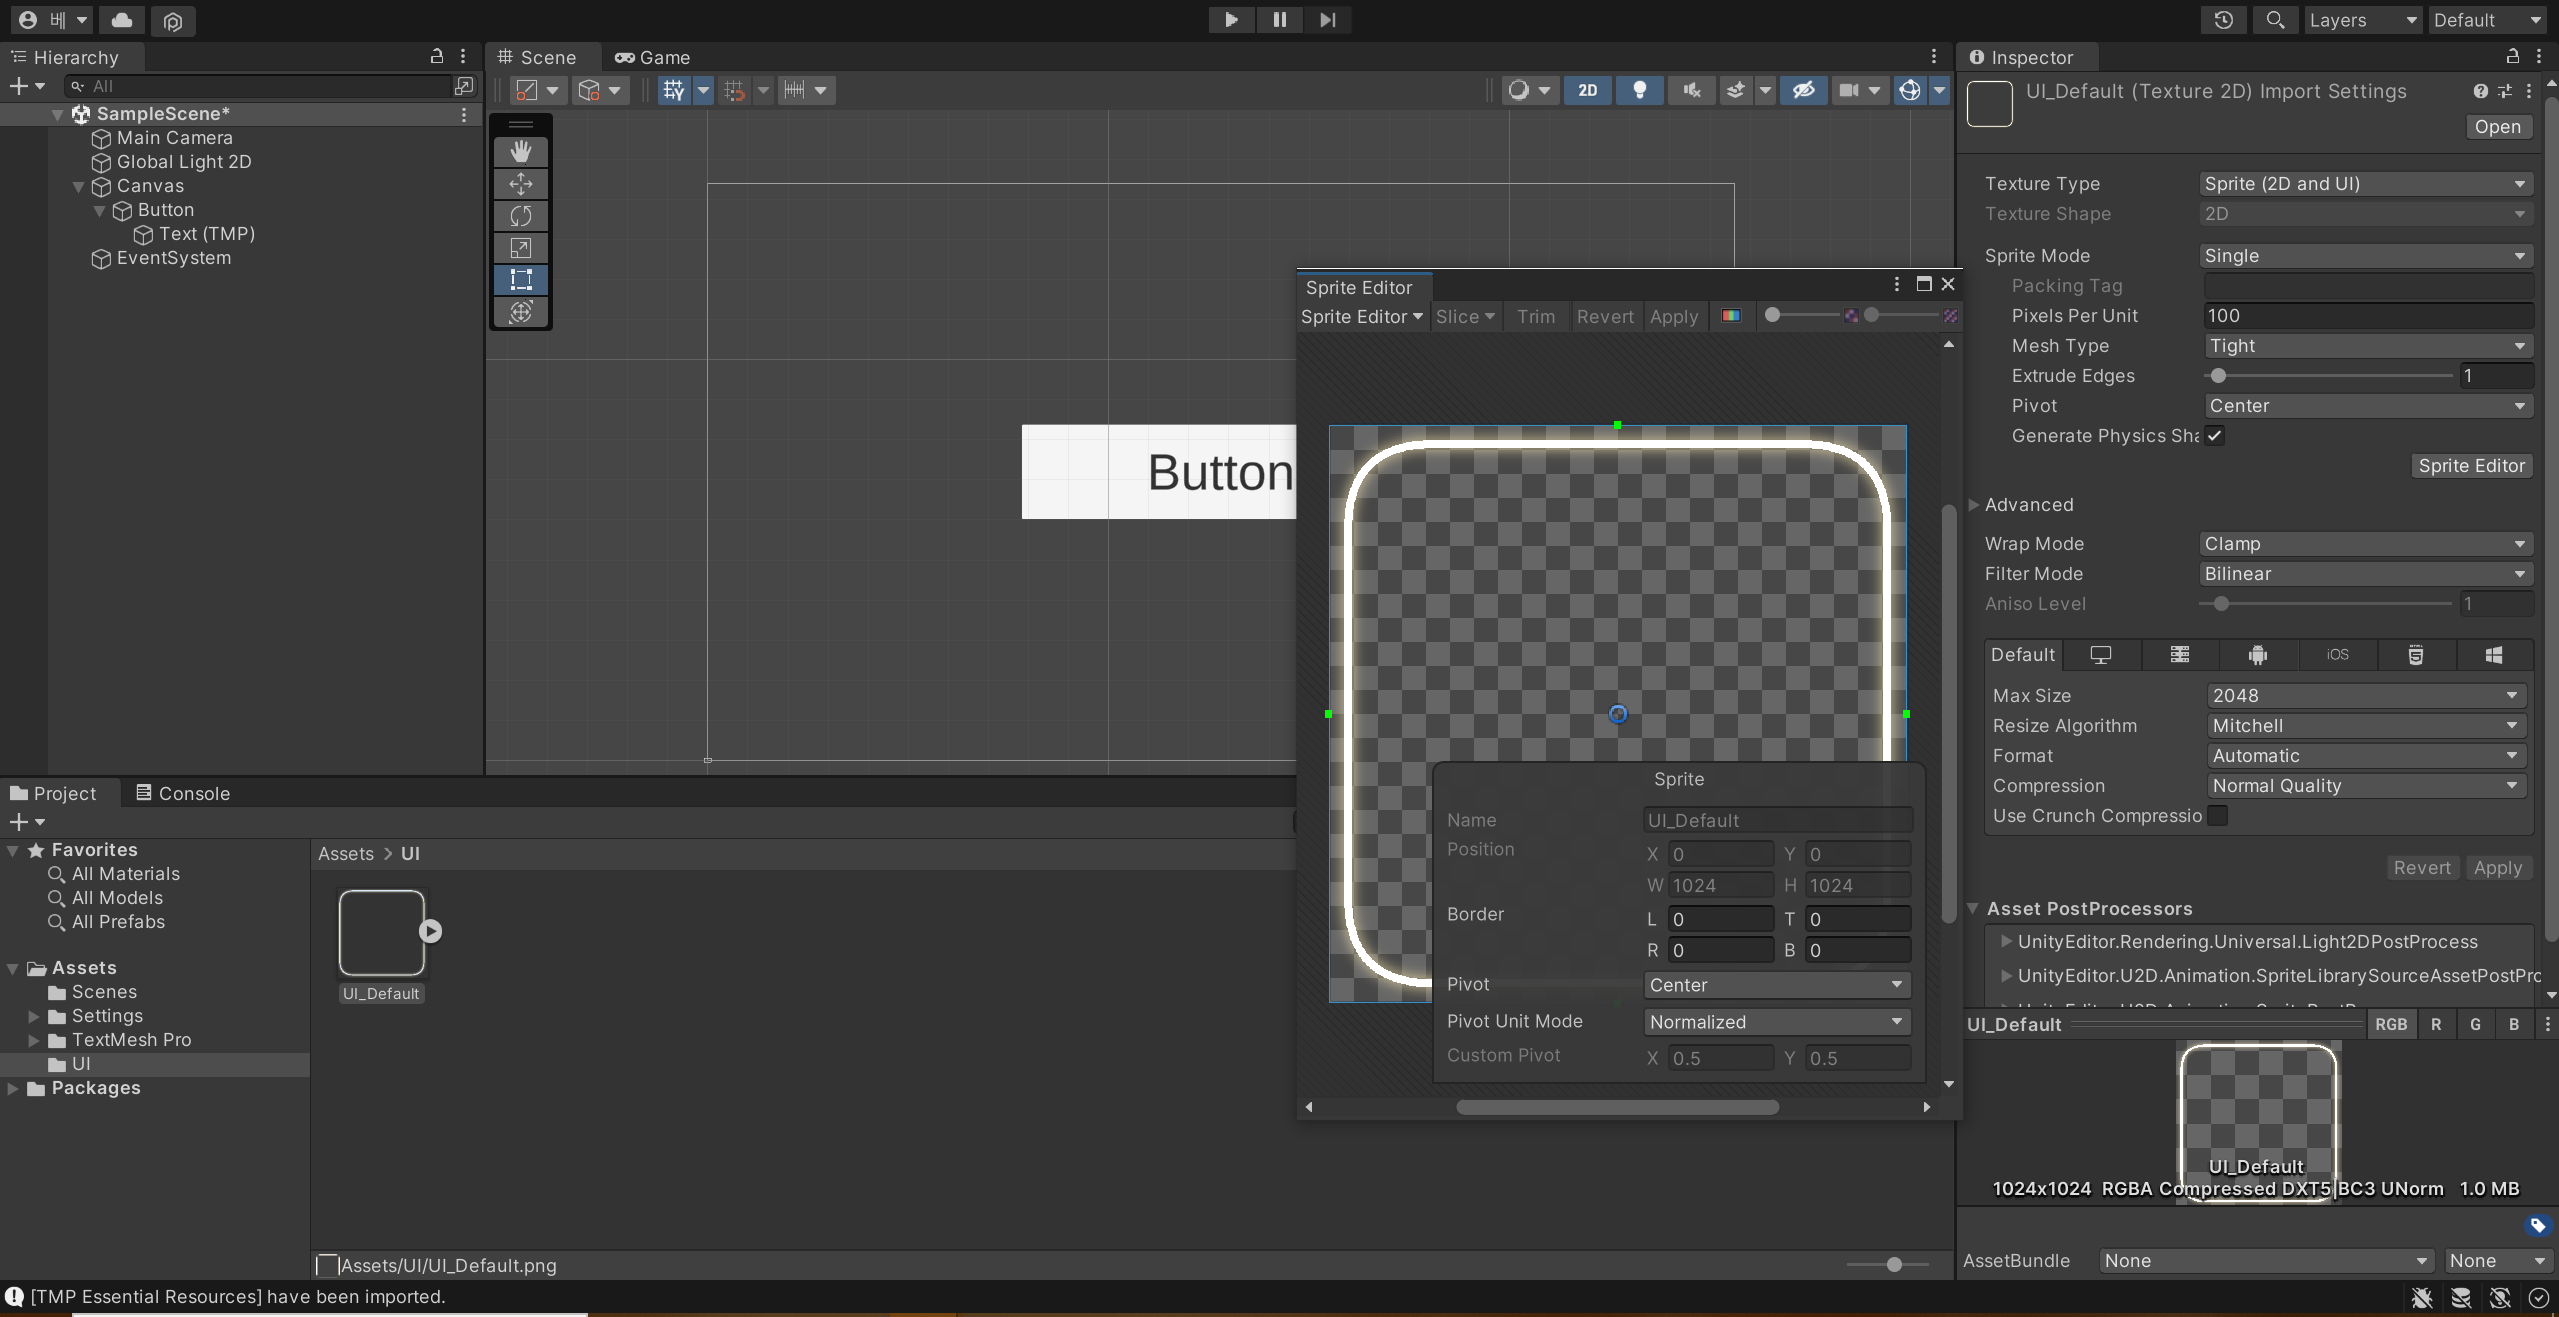Open the Max Size dropdown
The height and width of the screenshot is (1317, 2559).
2365,696
